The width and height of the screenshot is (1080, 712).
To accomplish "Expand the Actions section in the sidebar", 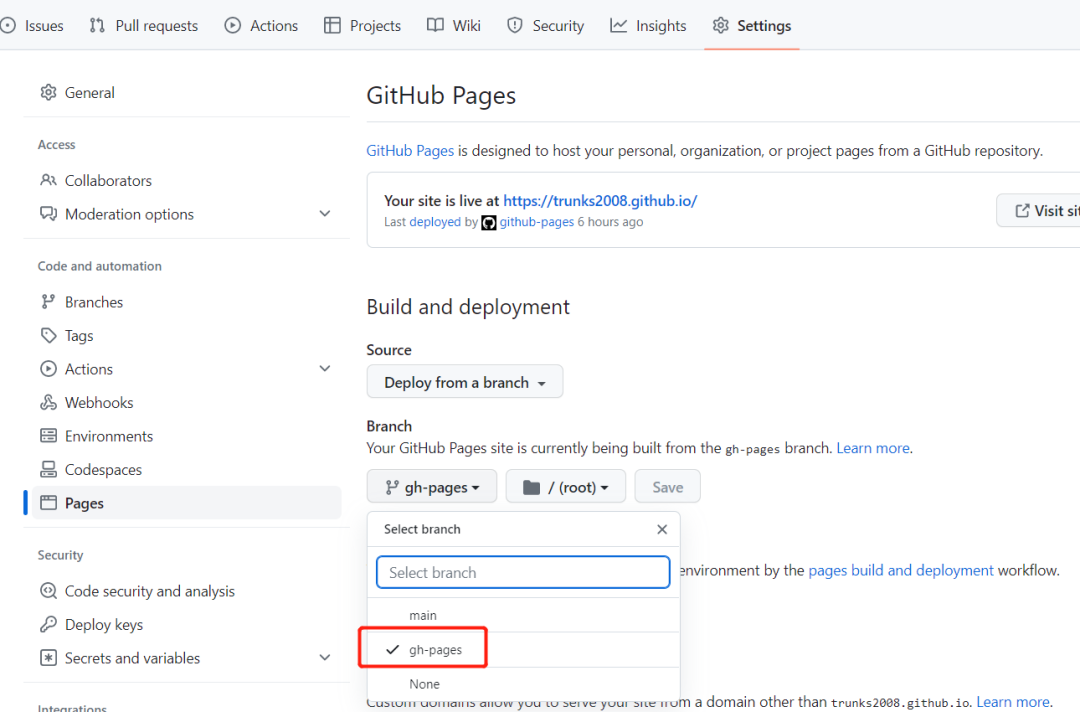I will coord(324,368).
